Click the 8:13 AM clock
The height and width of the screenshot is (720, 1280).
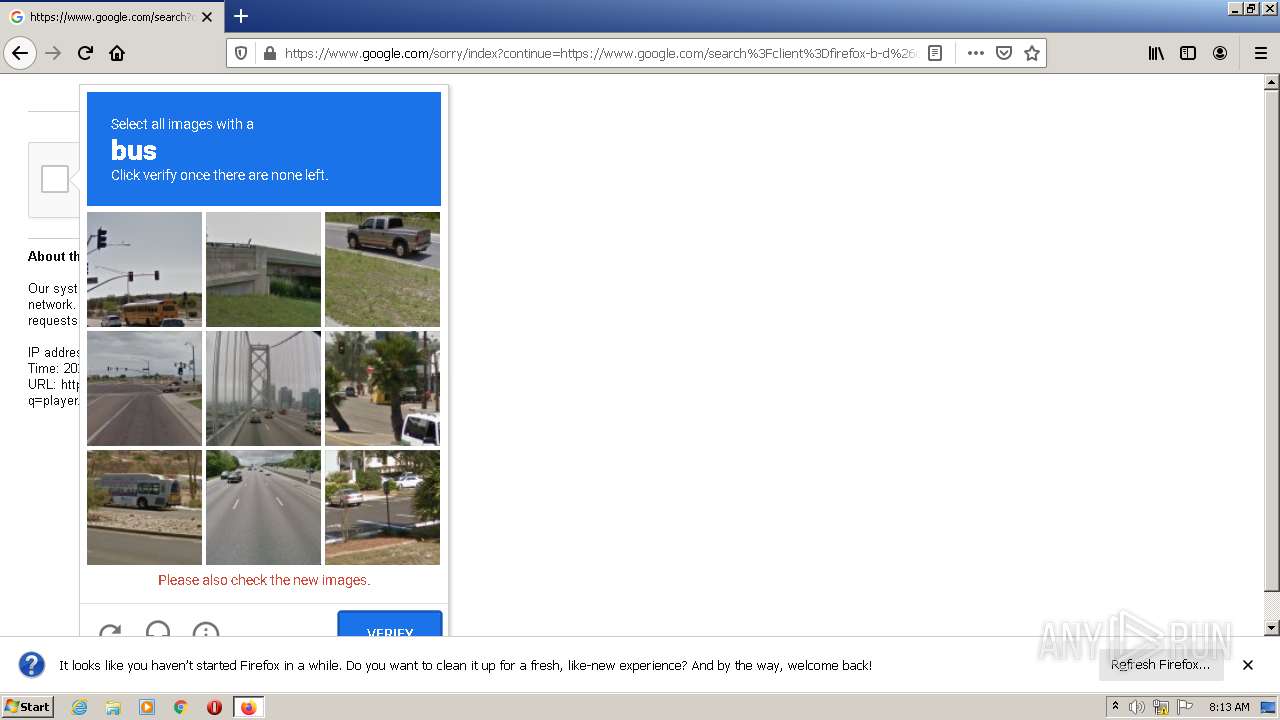1229,707
